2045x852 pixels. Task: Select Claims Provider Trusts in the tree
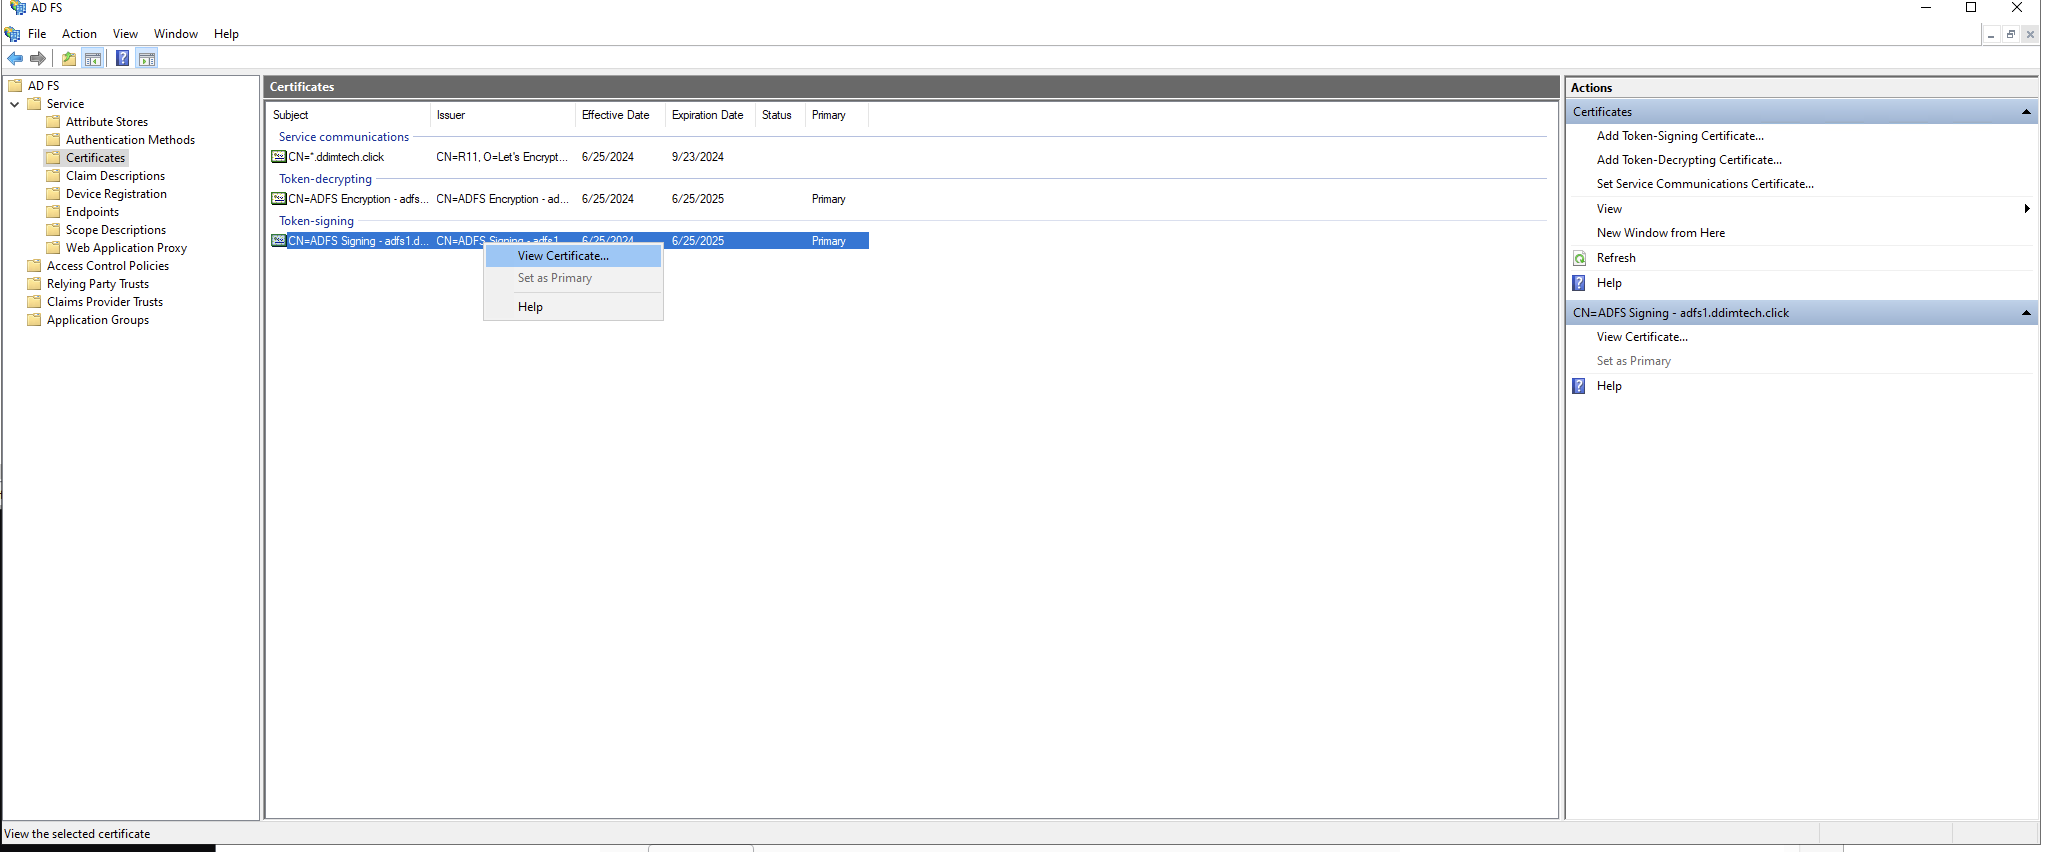(105, 302)
